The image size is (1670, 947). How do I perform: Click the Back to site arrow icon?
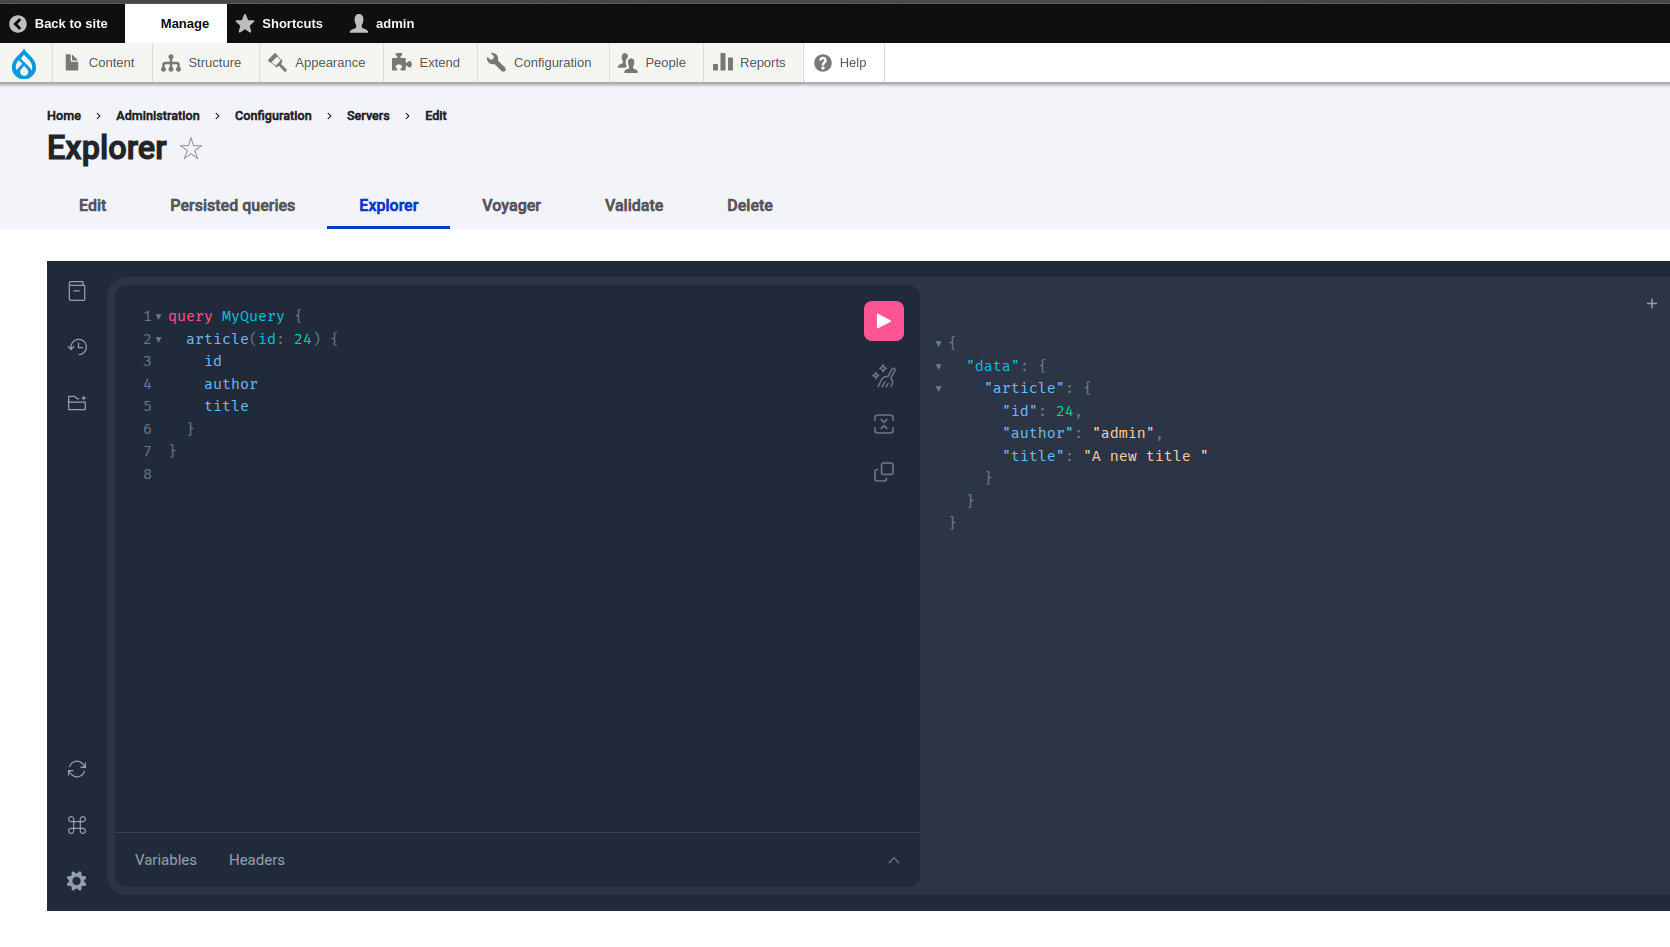click(18, 24)
